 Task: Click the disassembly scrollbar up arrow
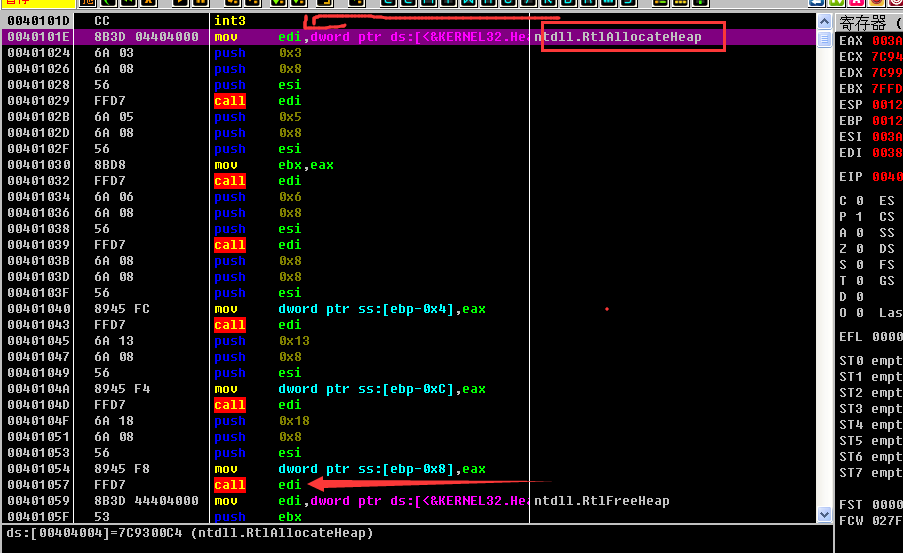click(x=824, y=21)
